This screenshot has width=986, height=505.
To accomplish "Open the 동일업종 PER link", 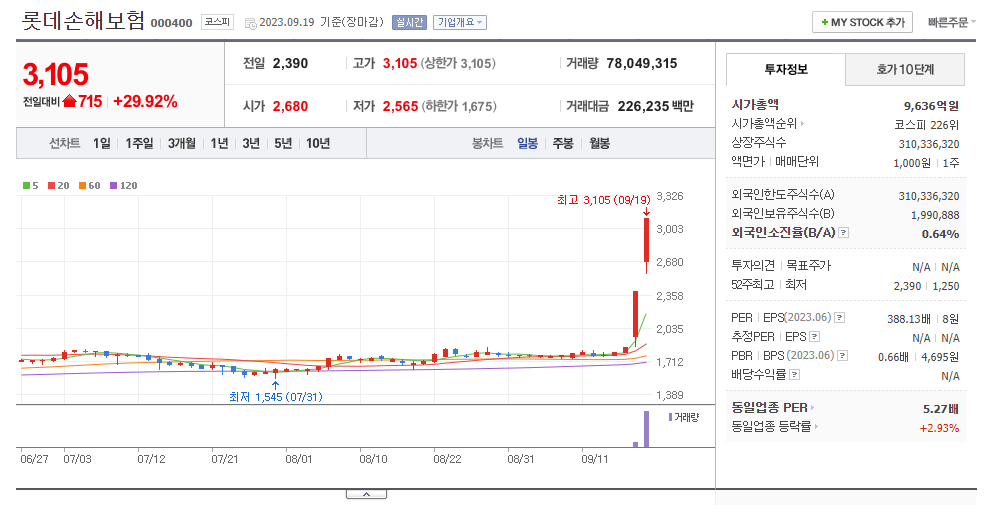I will (773, 408).
